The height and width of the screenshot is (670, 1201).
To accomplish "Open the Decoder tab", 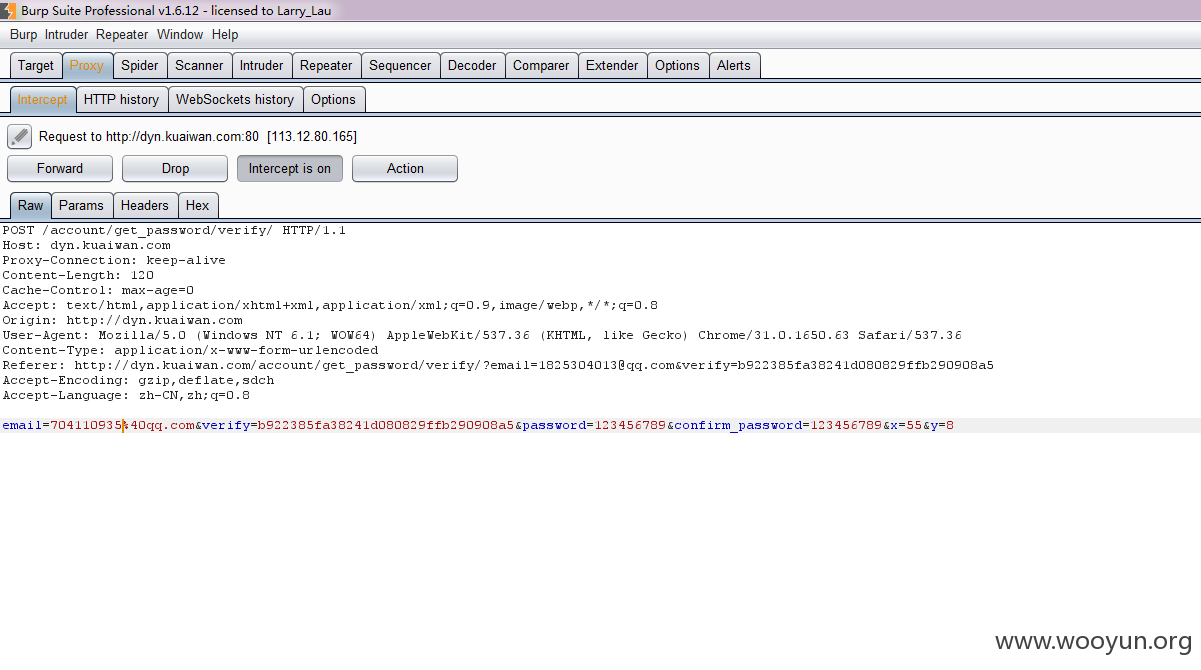I will pyautogui.click(x=472, y=66).
